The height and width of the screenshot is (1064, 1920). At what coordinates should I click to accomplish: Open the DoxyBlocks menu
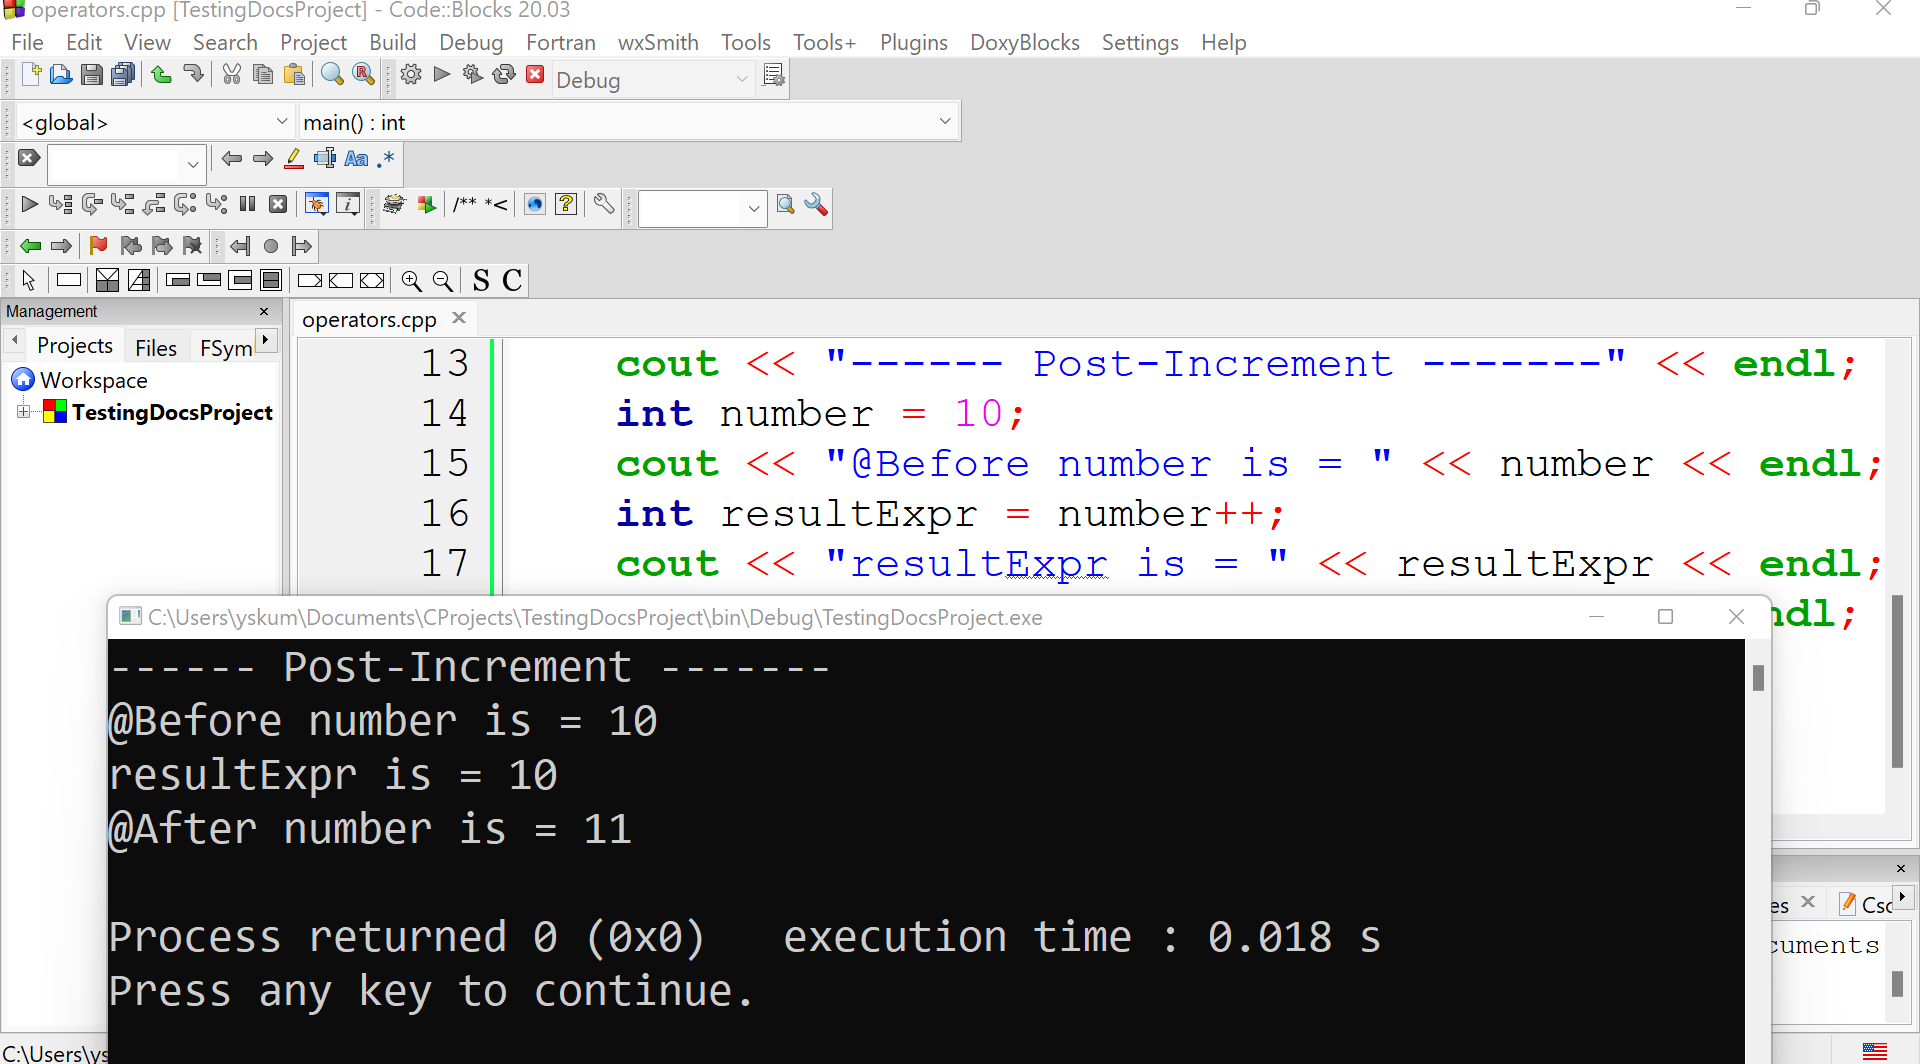coord(1024,42)
